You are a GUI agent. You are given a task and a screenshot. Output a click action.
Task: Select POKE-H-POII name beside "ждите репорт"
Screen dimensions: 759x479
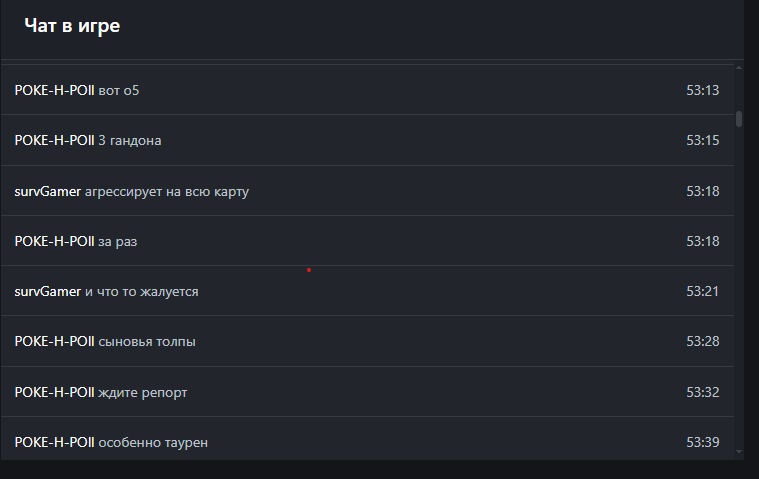click(x=54, y=392)
